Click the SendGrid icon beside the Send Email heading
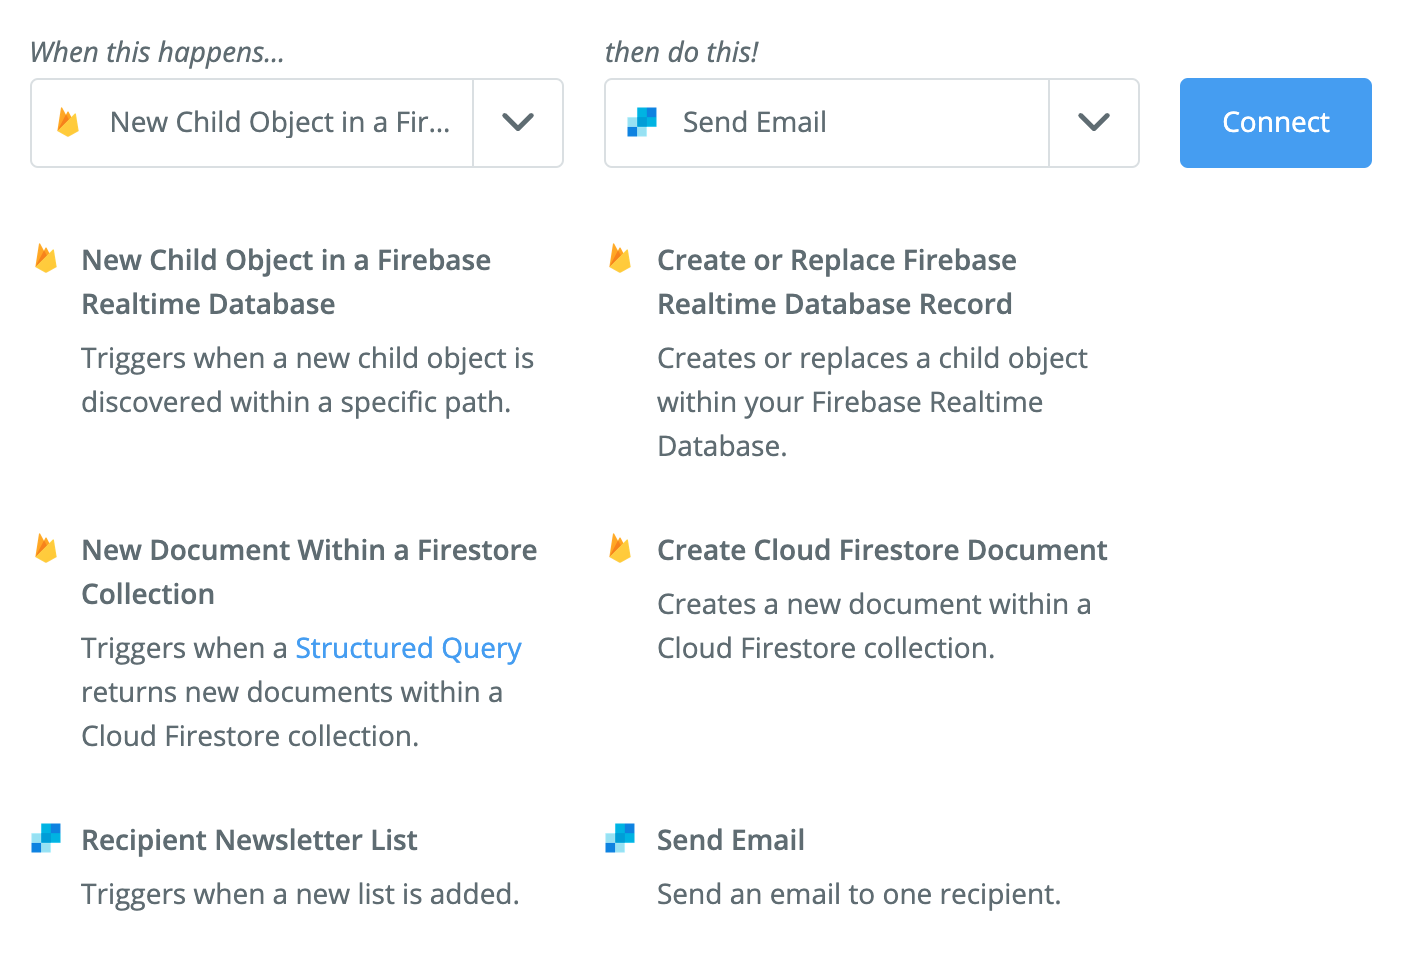 click(620, 838)
